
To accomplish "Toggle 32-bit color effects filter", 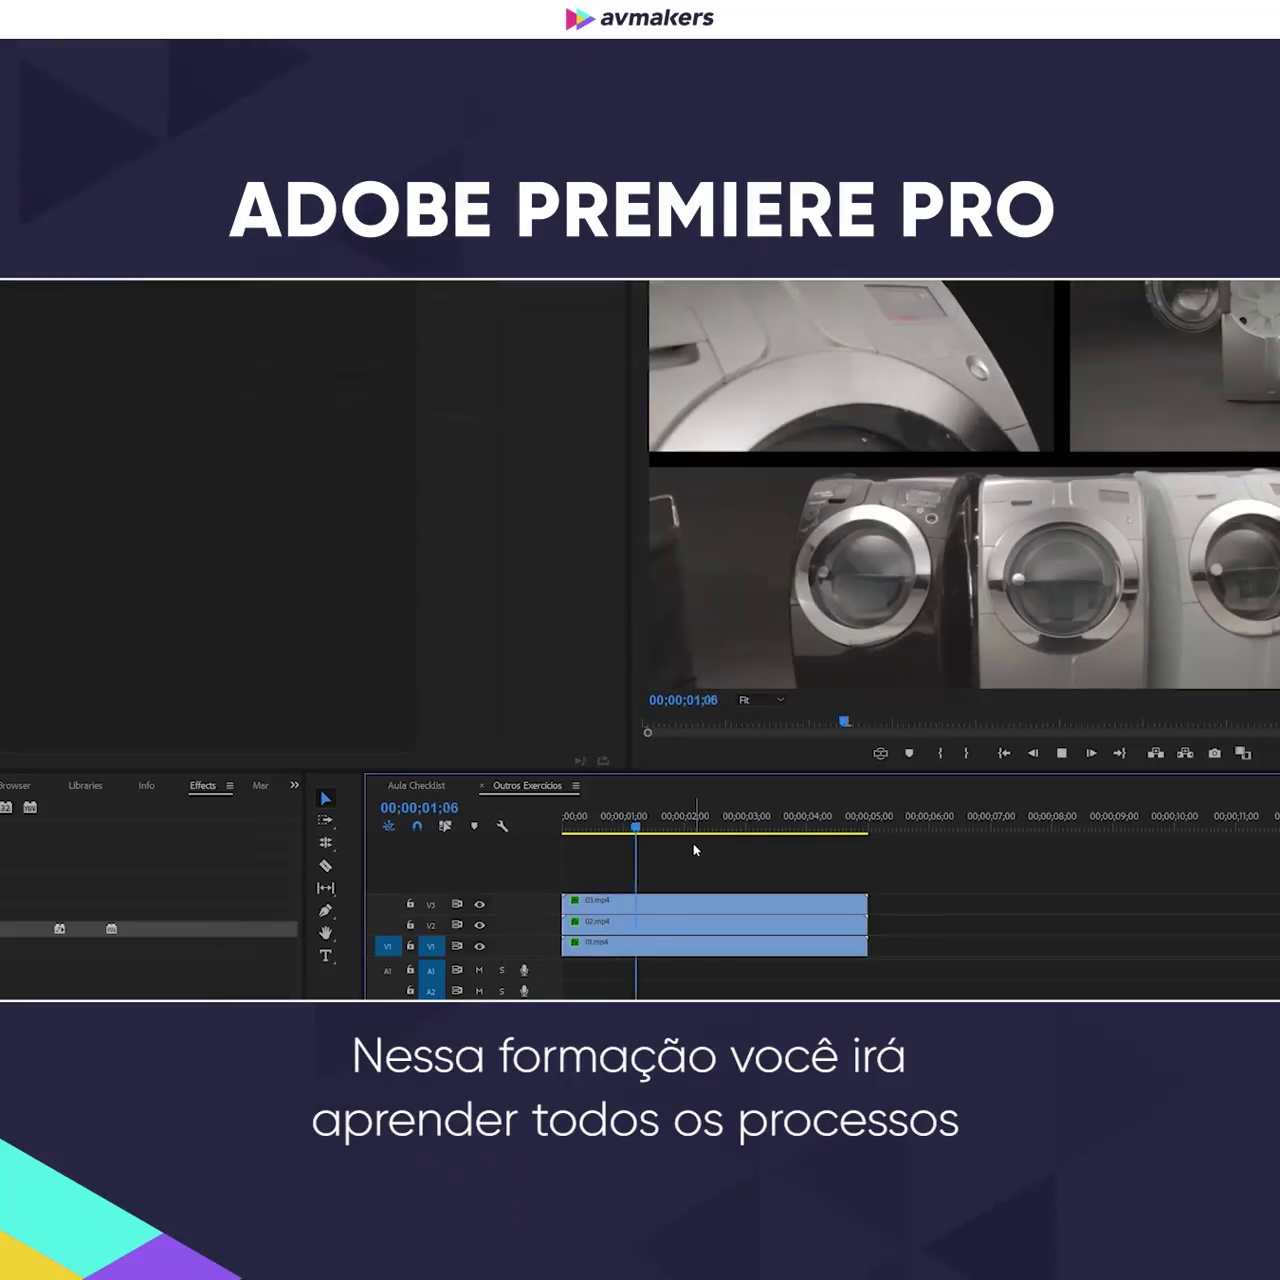I will tap(6, 807).
